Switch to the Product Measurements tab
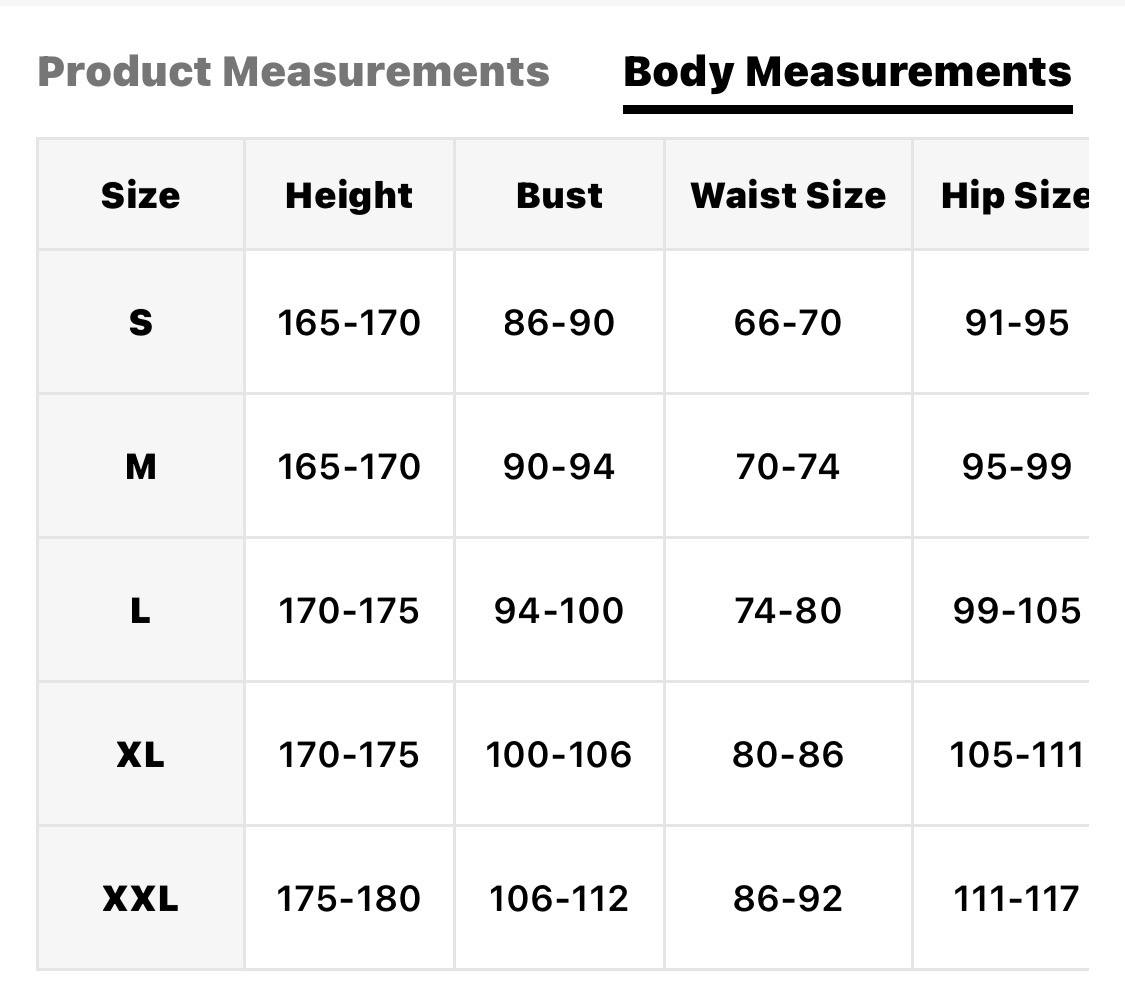The image size is (1125, 997). [293, 72]
